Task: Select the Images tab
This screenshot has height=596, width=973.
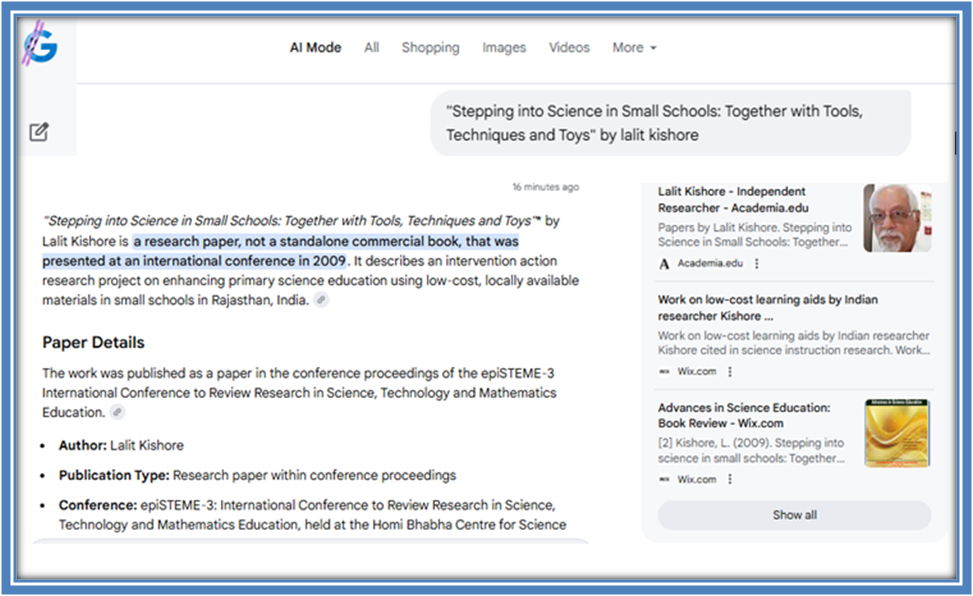Action: tap(504, 47)
